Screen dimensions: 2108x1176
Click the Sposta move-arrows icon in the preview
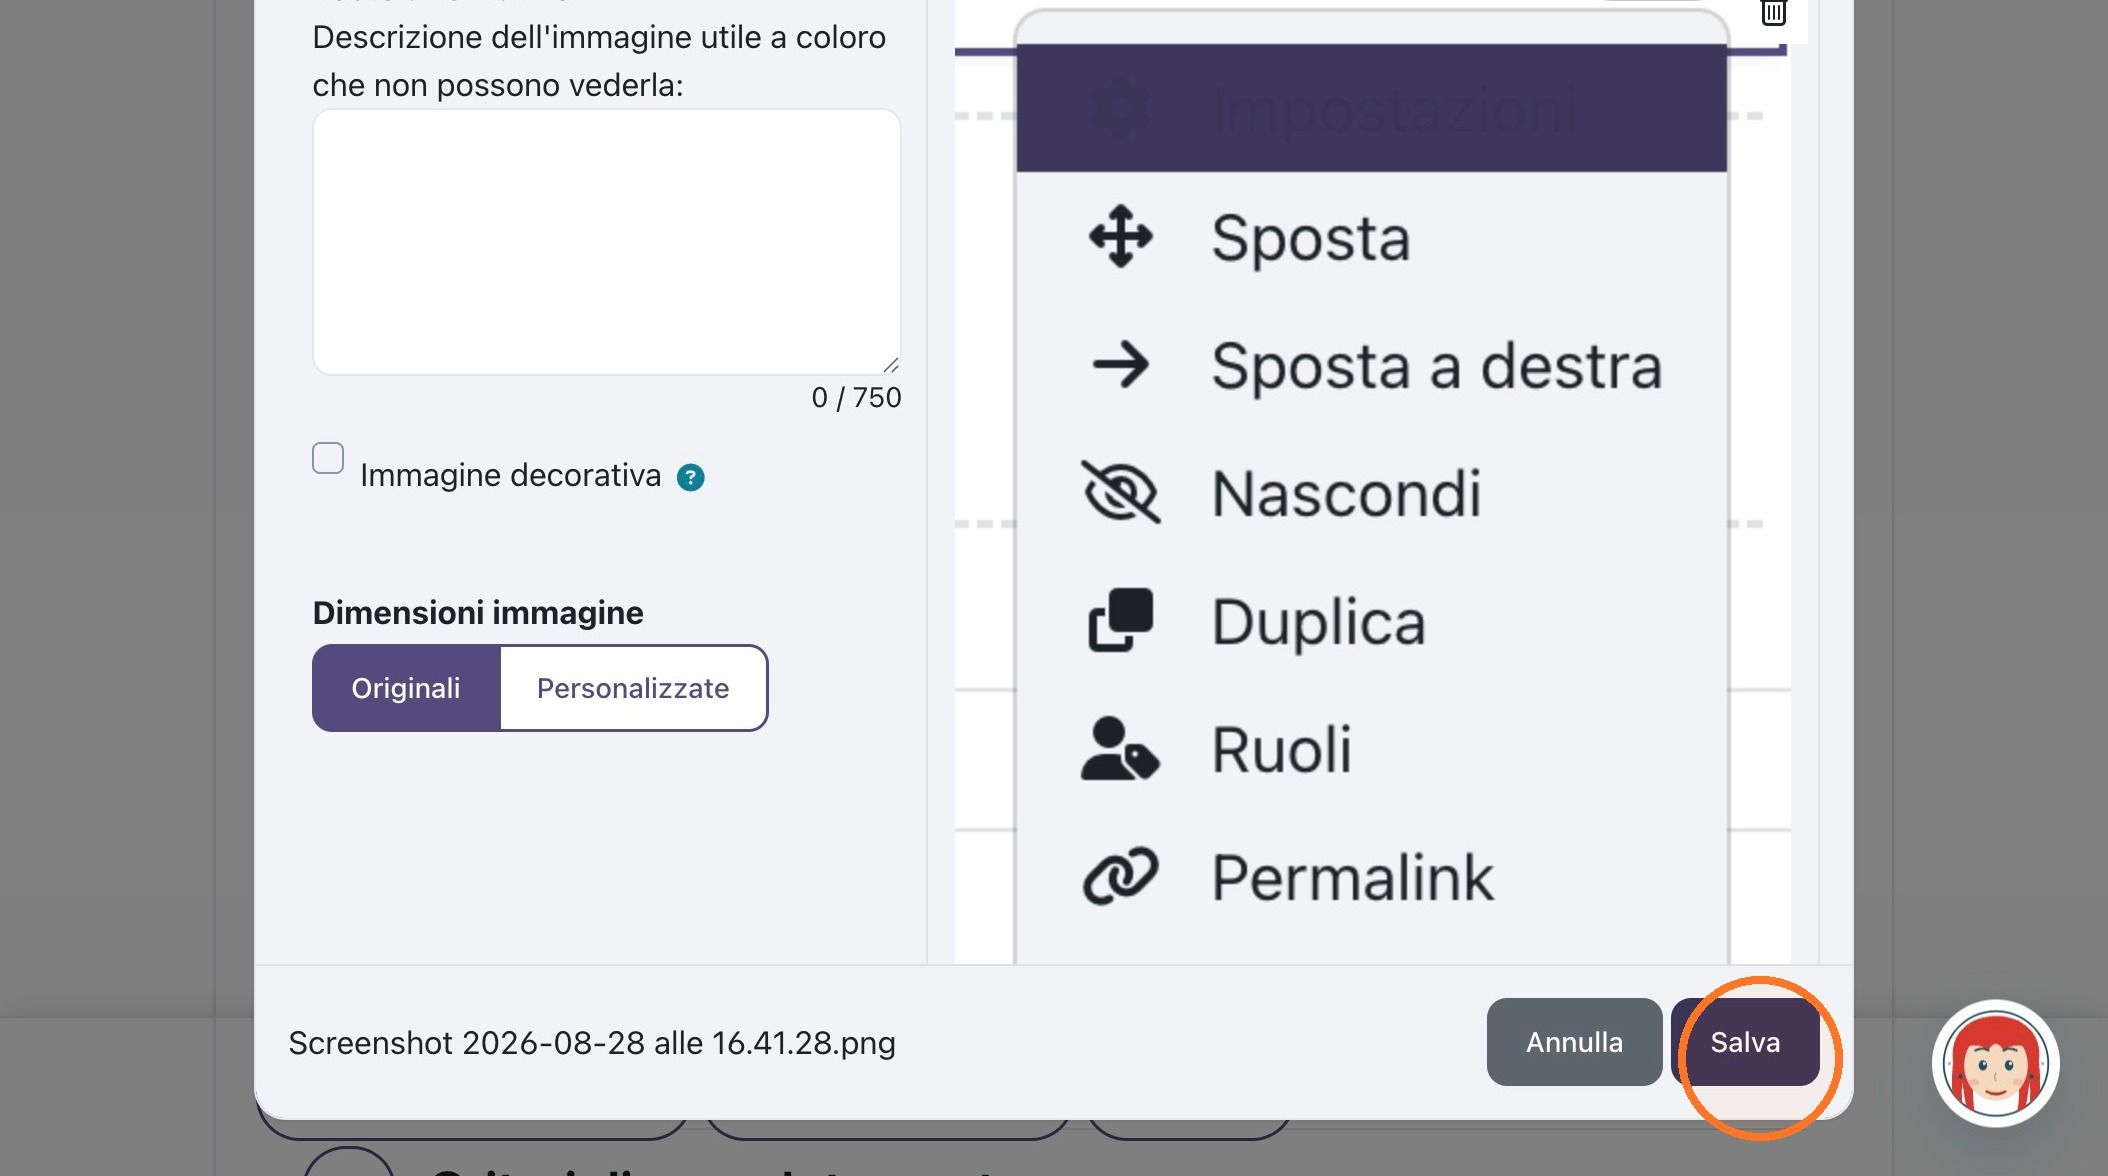1121,237
